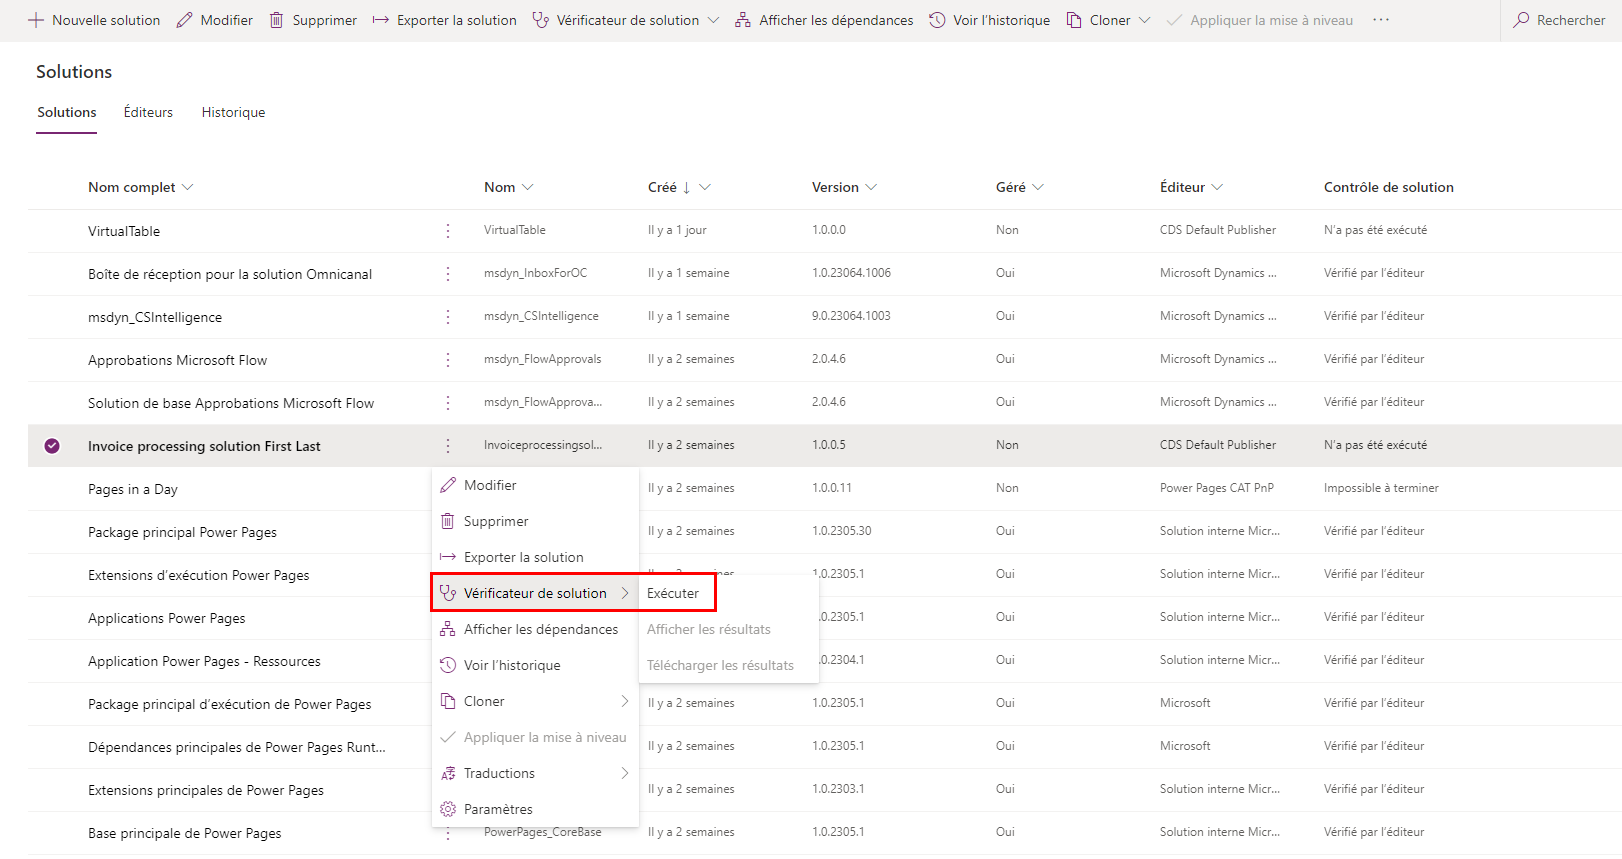Click the clone icon in the top toolbar
The width and height of the screenshot is (1622, 859).
pyautogui.click(x=1074, y=20)
